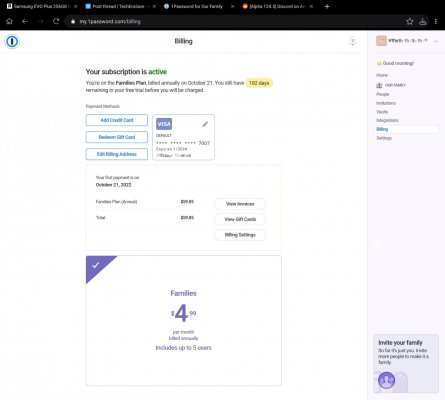This screenshot has height=400, width=445.
Task: Close the Discord Alpha tab
Action: [311, 6]
